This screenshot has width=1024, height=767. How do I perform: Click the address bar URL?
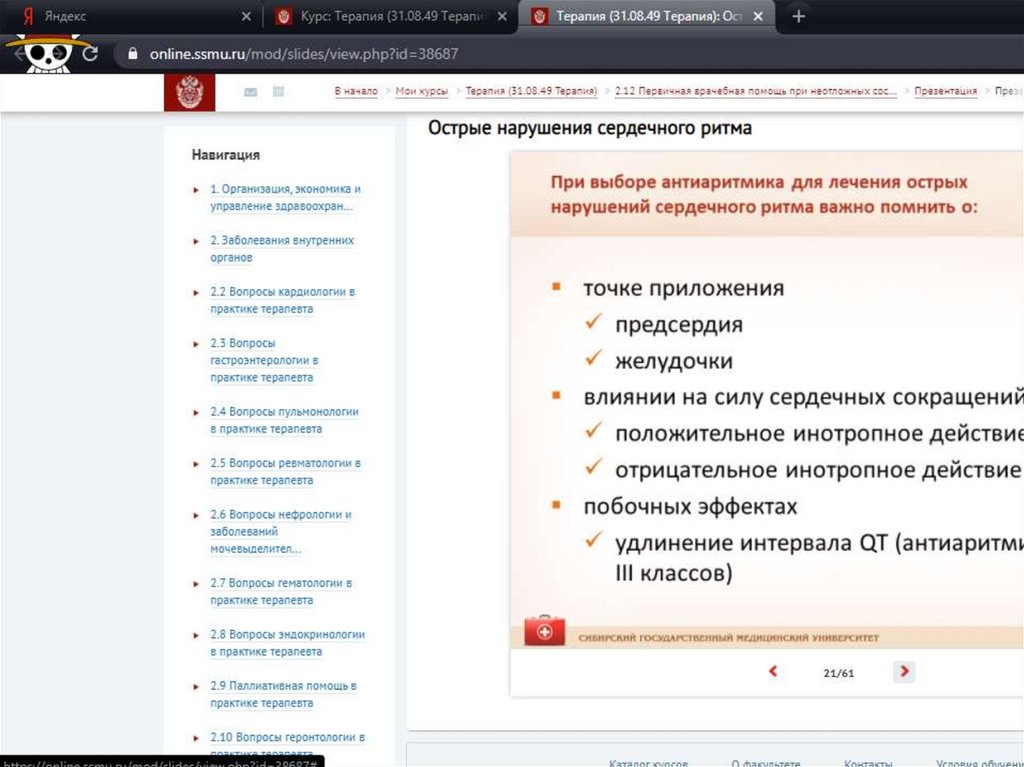(304, 54)
